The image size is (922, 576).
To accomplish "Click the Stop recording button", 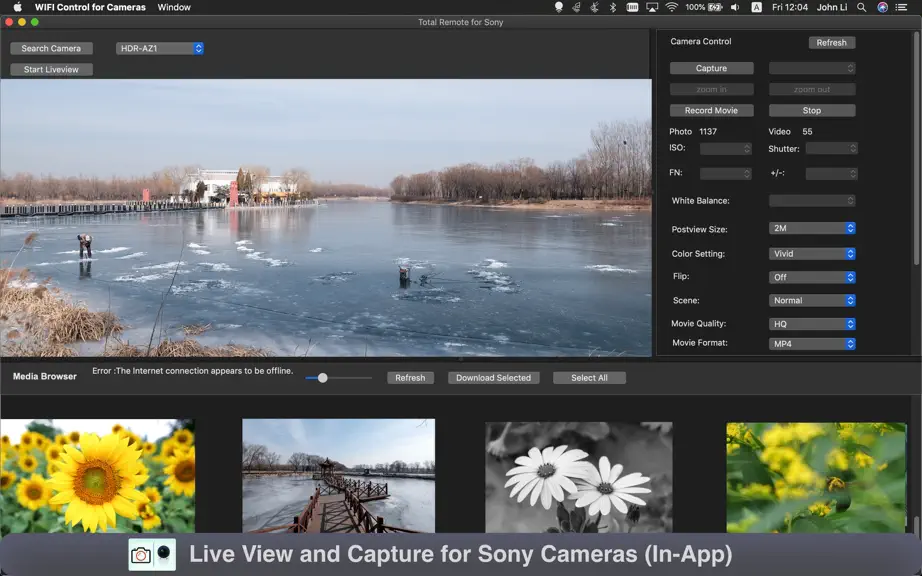I will click(x=812, y=110).
